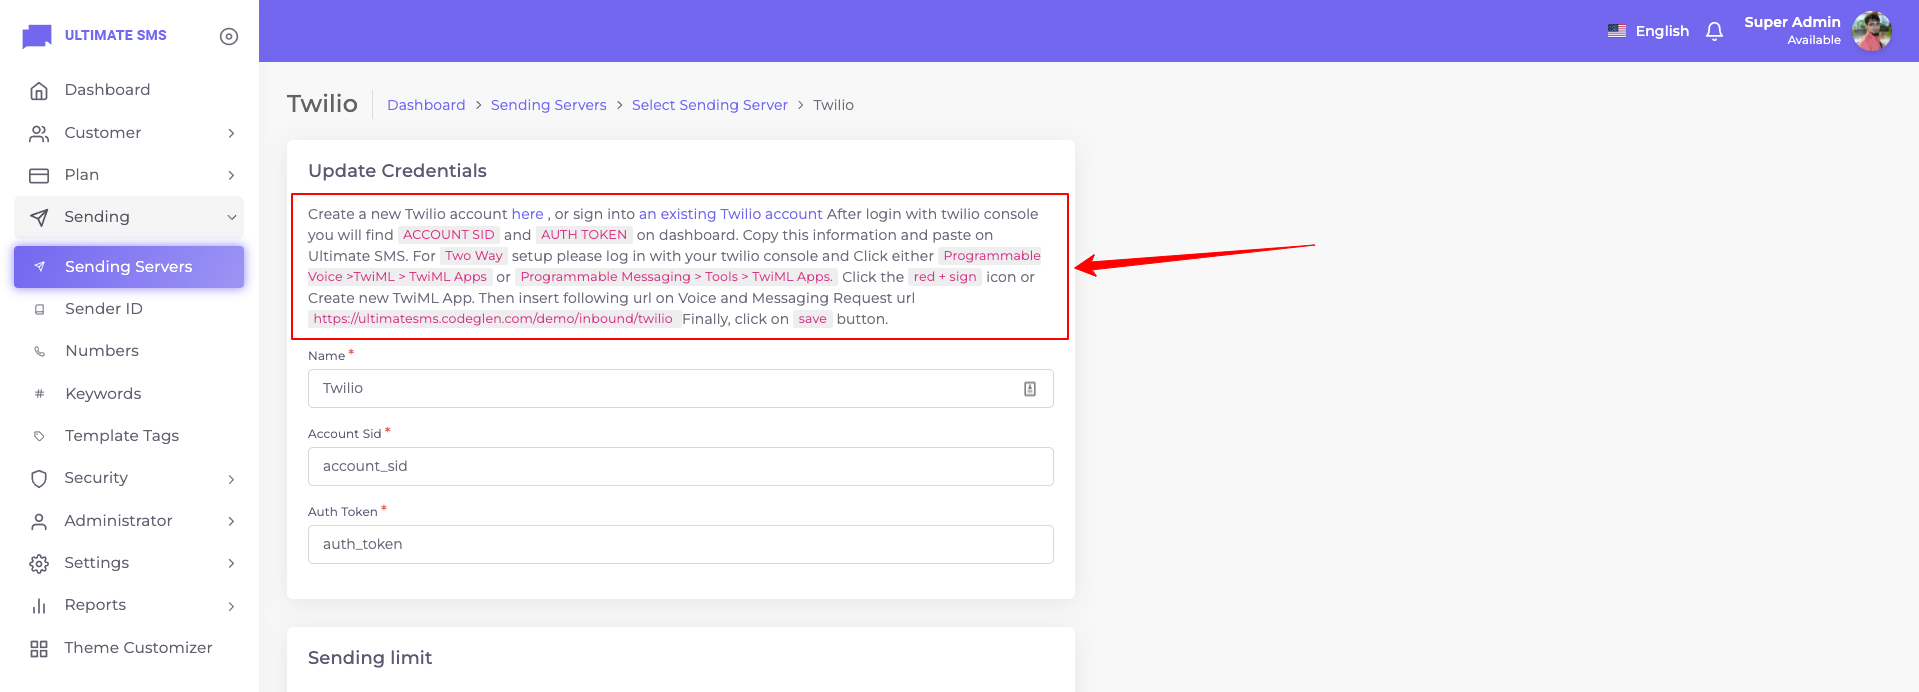The width and height of the screenshot is (1919, 692).
Task: Click the Ultimate SMS logo icon
Action: pyautogui.click(x=37, y=36)
